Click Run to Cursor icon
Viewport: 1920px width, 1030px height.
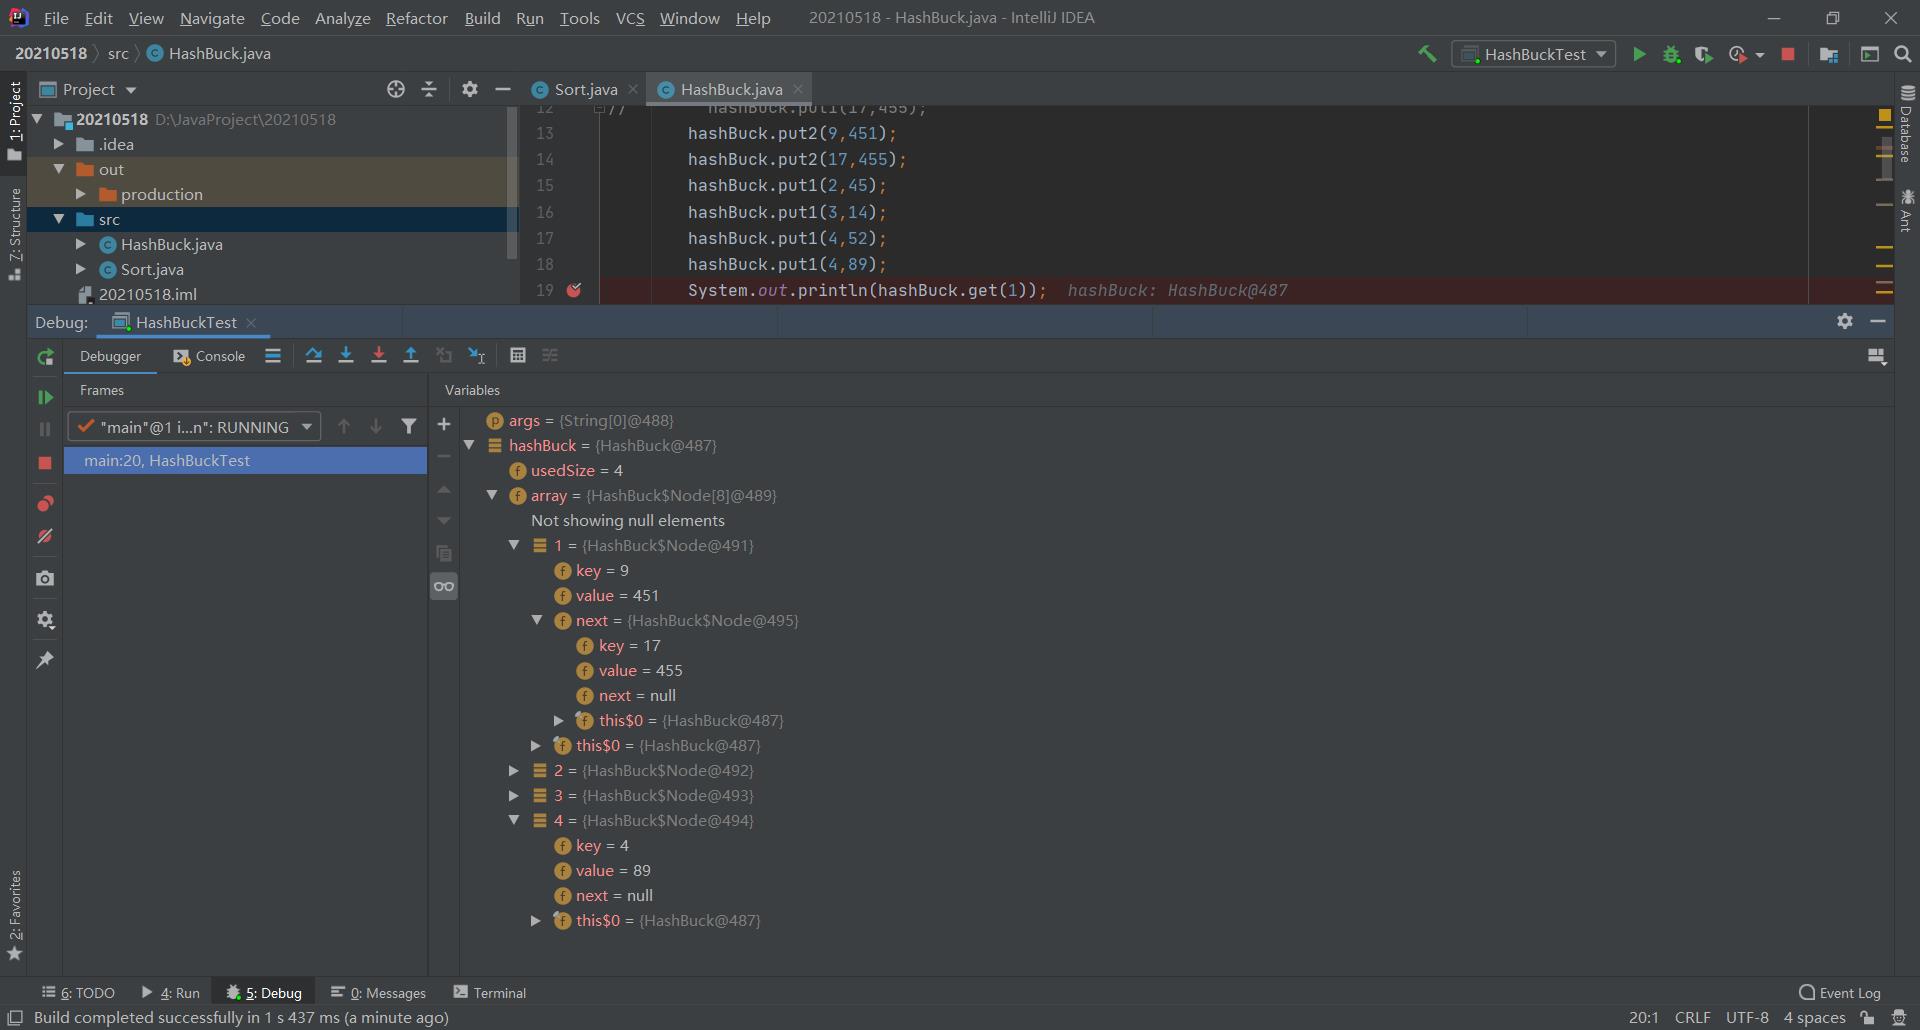[477, 355]
